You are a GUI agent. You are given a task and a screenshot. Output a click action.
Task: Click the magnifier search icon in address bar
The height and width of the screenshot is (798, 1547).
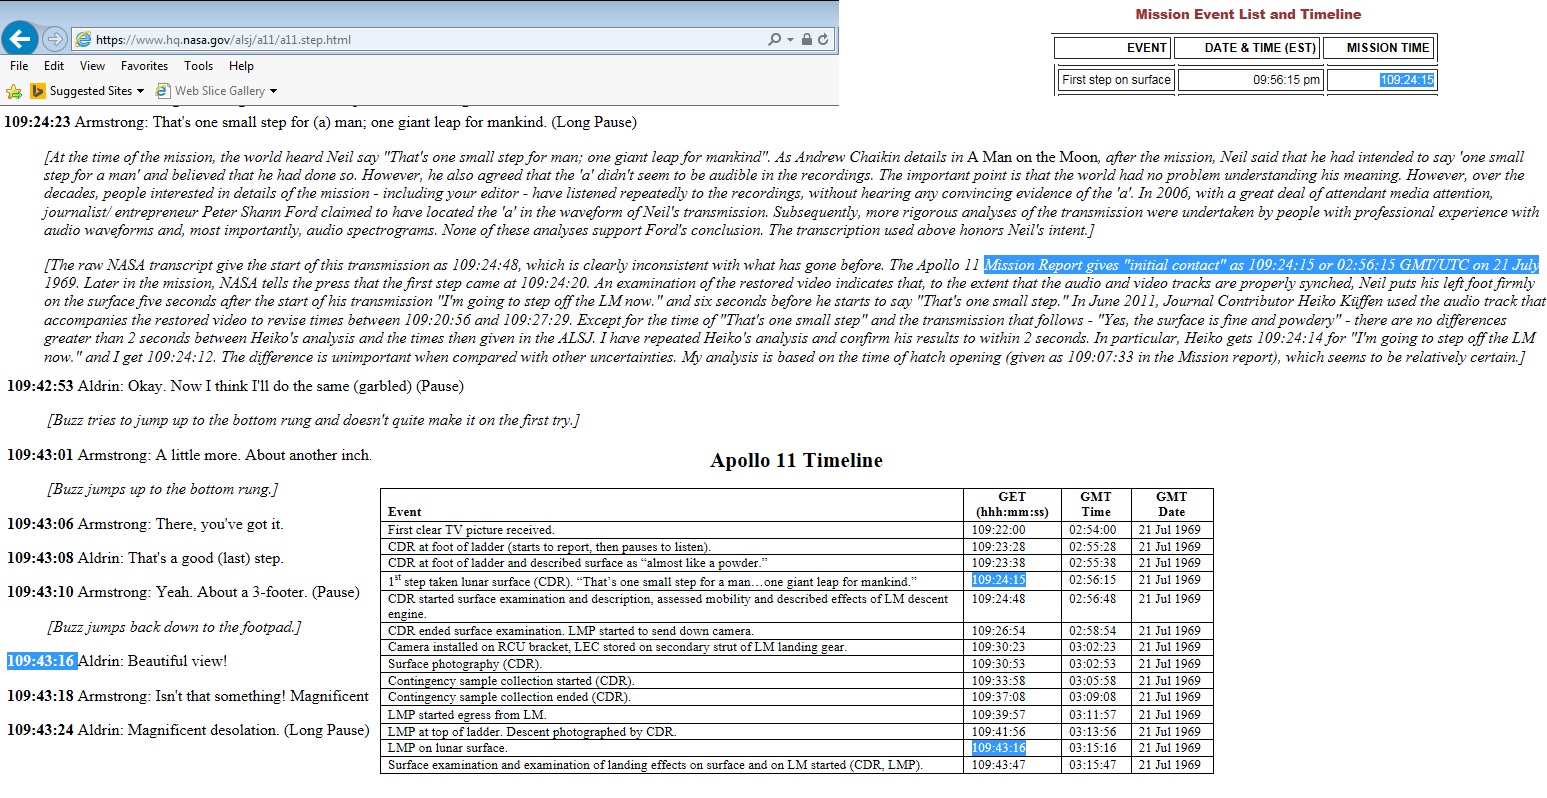click(x=774, y=40)
